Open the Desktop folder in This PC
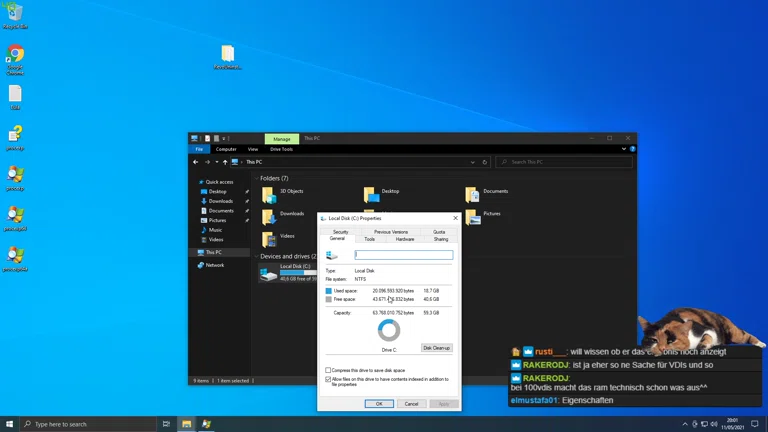Image resolution: width=768 pixels, height=432 pixels. point(382,194)
